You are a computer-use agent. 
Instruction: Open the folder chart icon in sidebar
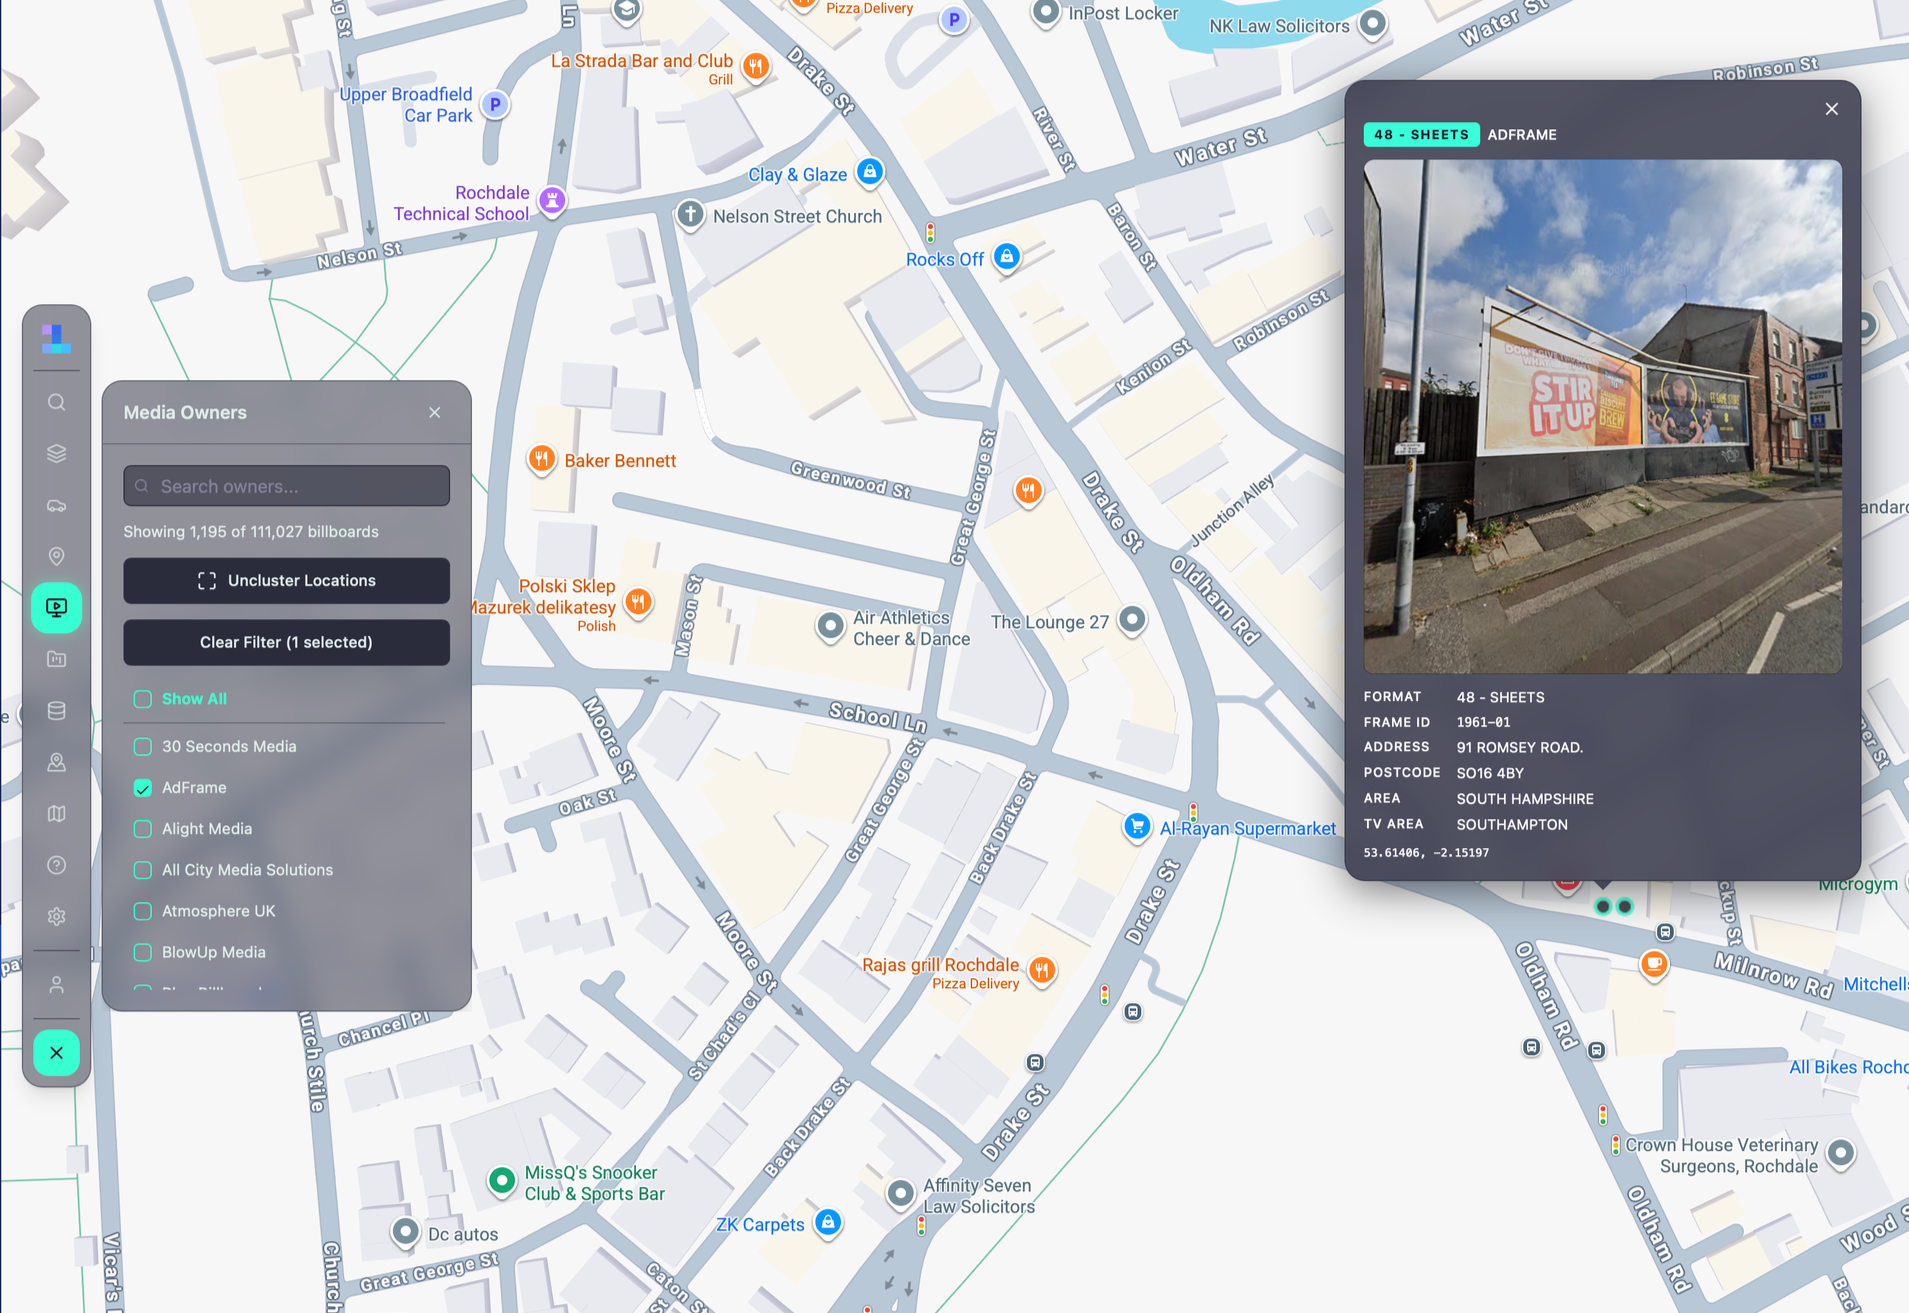(57, 659)
